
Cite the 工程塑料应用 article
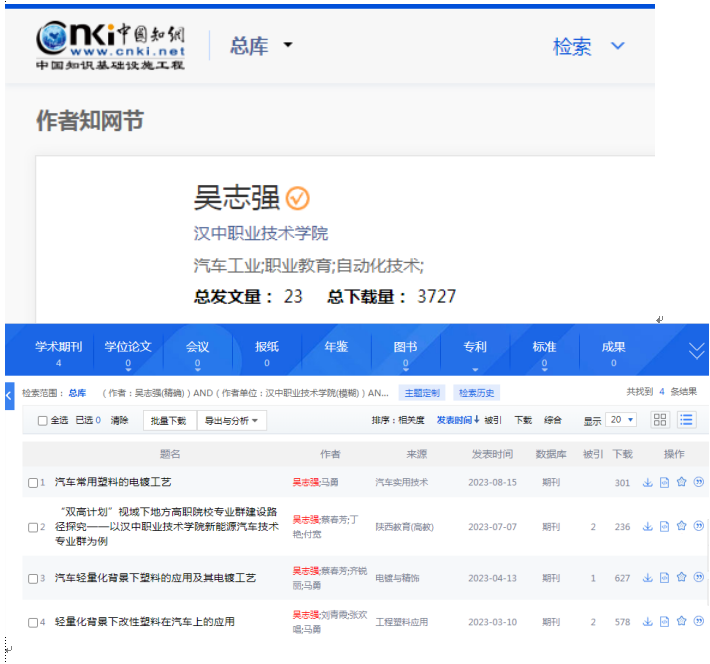pyautogui.click(x=699, y=621)
